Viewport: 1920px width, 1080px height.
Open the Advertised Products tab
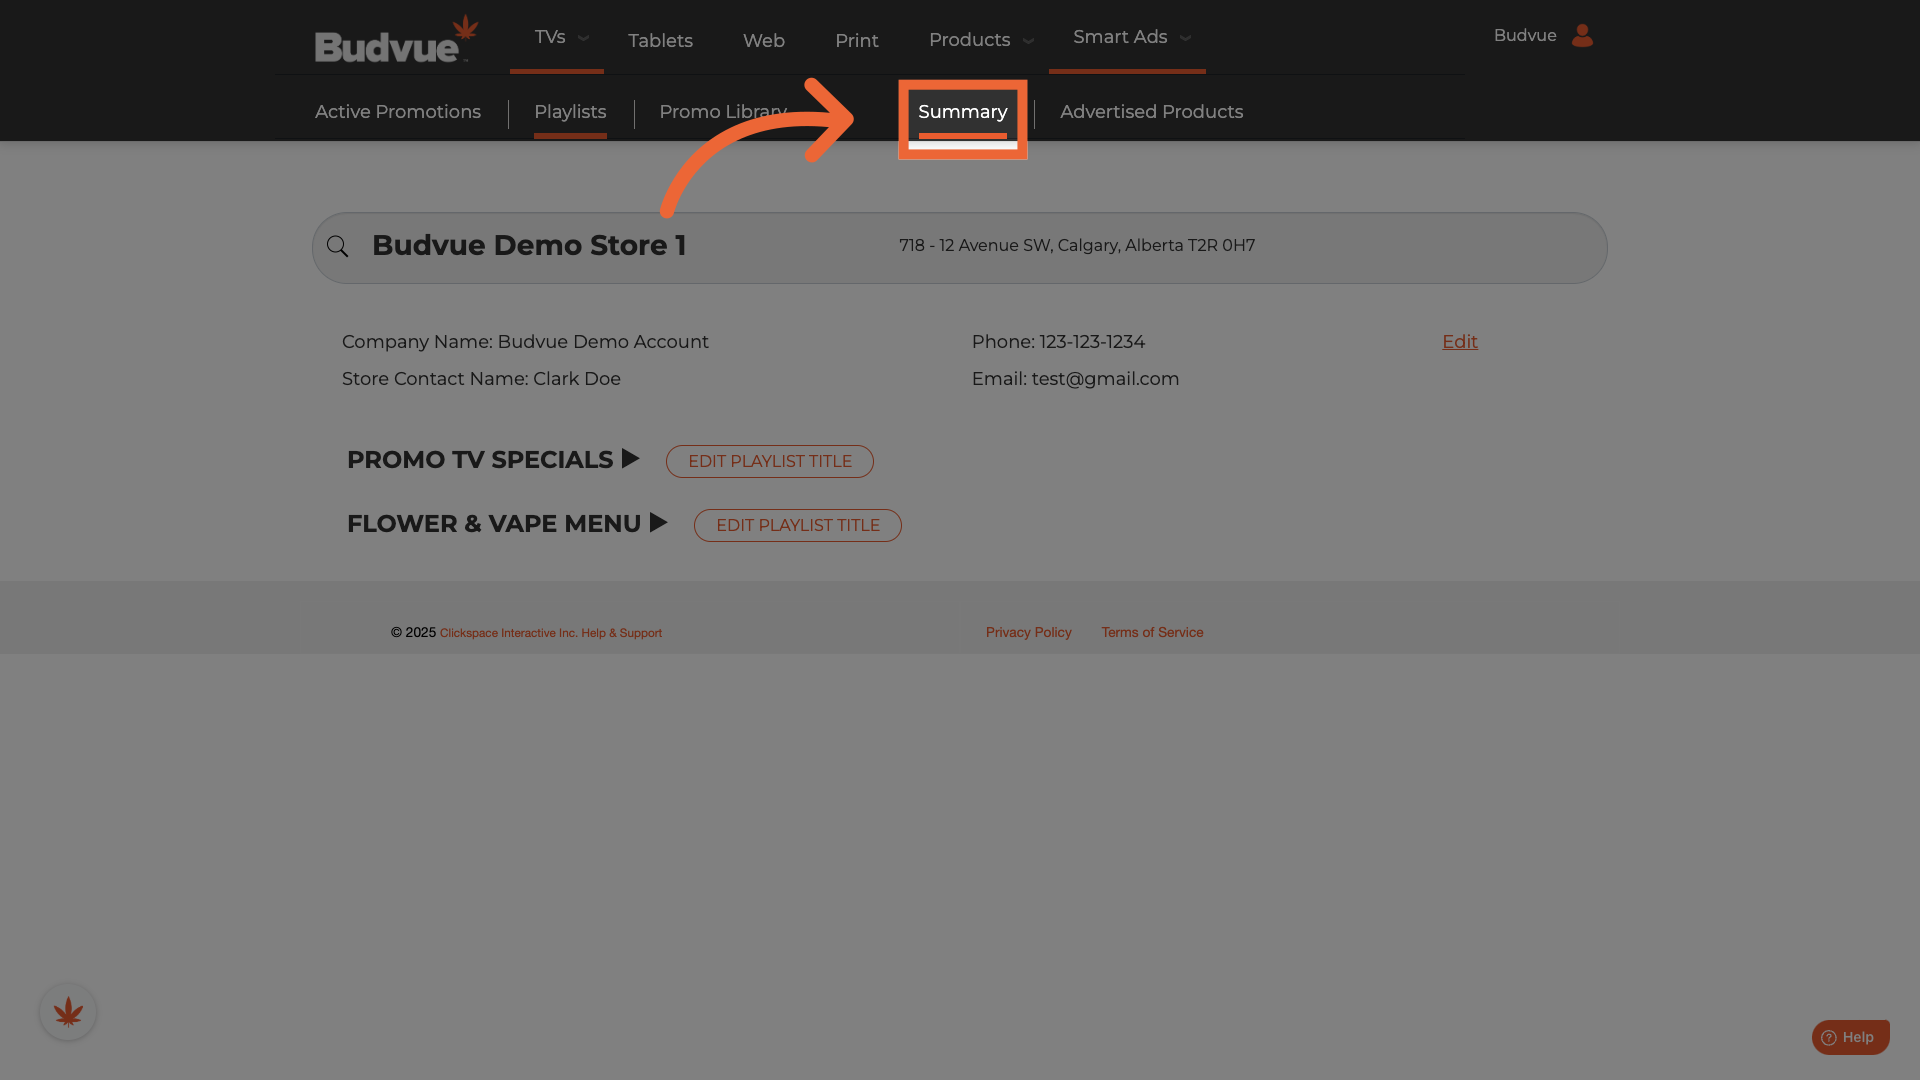(x=1151, y=113)
